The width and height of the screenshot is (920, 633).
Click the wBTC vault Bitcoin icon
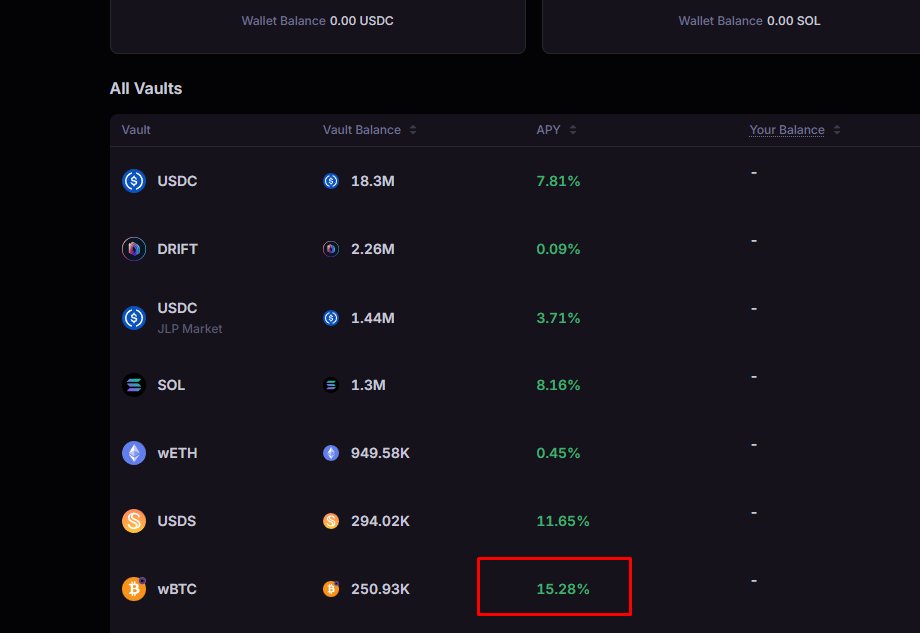pos(134,589)
